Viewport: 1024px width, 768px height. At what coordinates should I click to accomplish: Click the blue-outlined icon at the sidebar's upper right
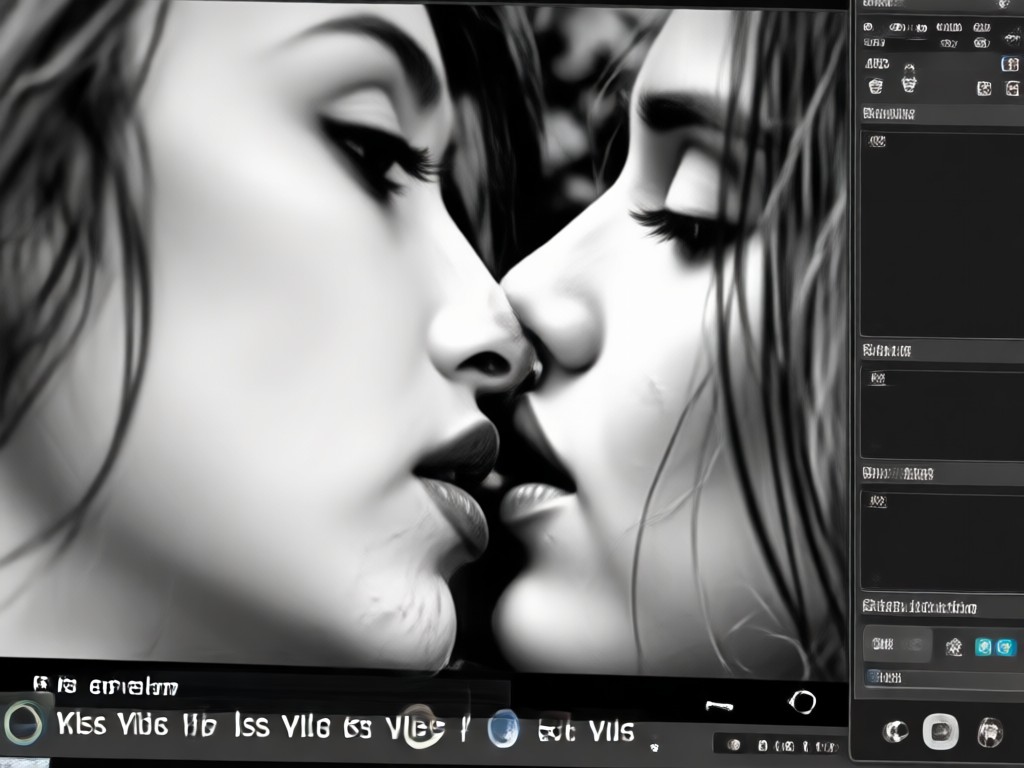coord(1010,64)
